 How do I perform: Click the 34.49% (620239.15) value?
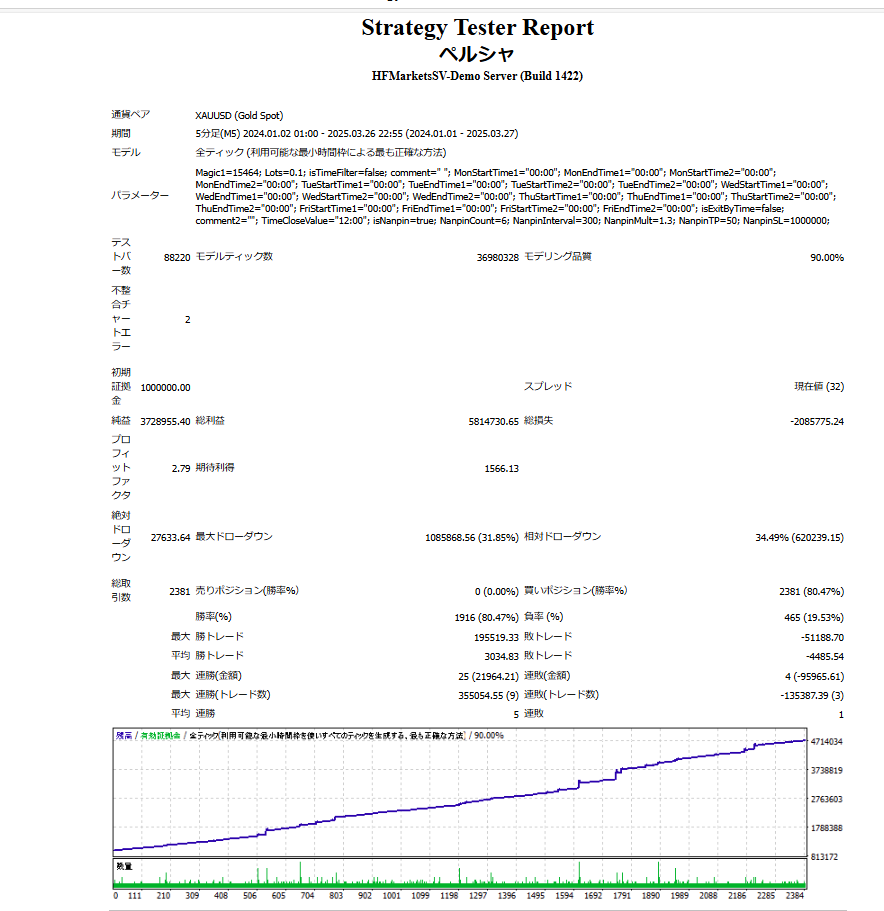pyautogui.click(x=799, y=537)
